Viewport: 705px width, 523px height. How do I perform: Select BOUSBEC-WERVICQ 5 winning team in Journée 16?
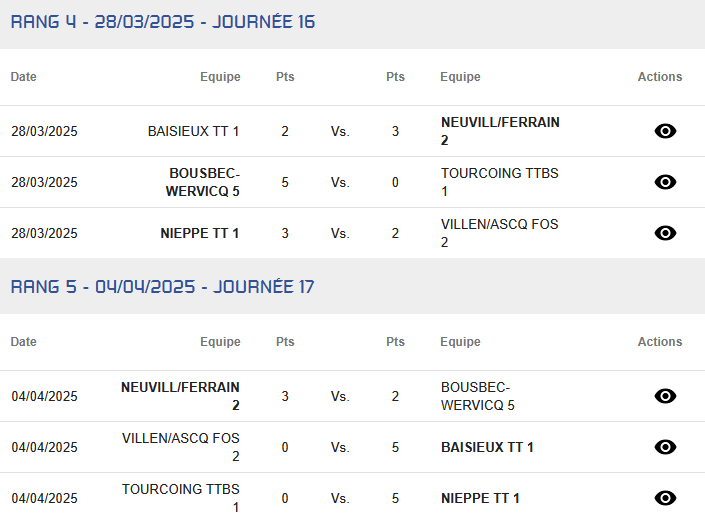tap(203, 182)
